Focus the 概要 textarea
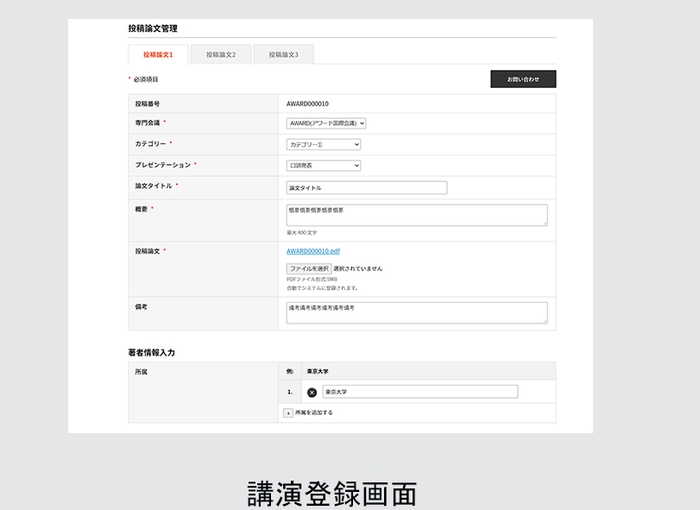The height and width of the screenshot is (510, 700). tap(415, 214)
